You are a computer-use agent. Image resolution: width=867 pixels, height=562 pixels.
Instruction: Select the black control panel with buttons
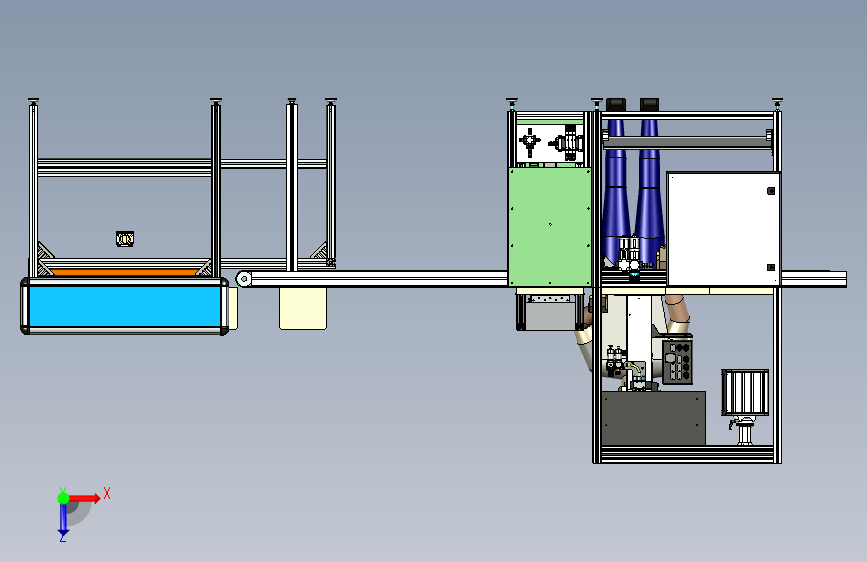pyautogui.click(x=678, y=362)
